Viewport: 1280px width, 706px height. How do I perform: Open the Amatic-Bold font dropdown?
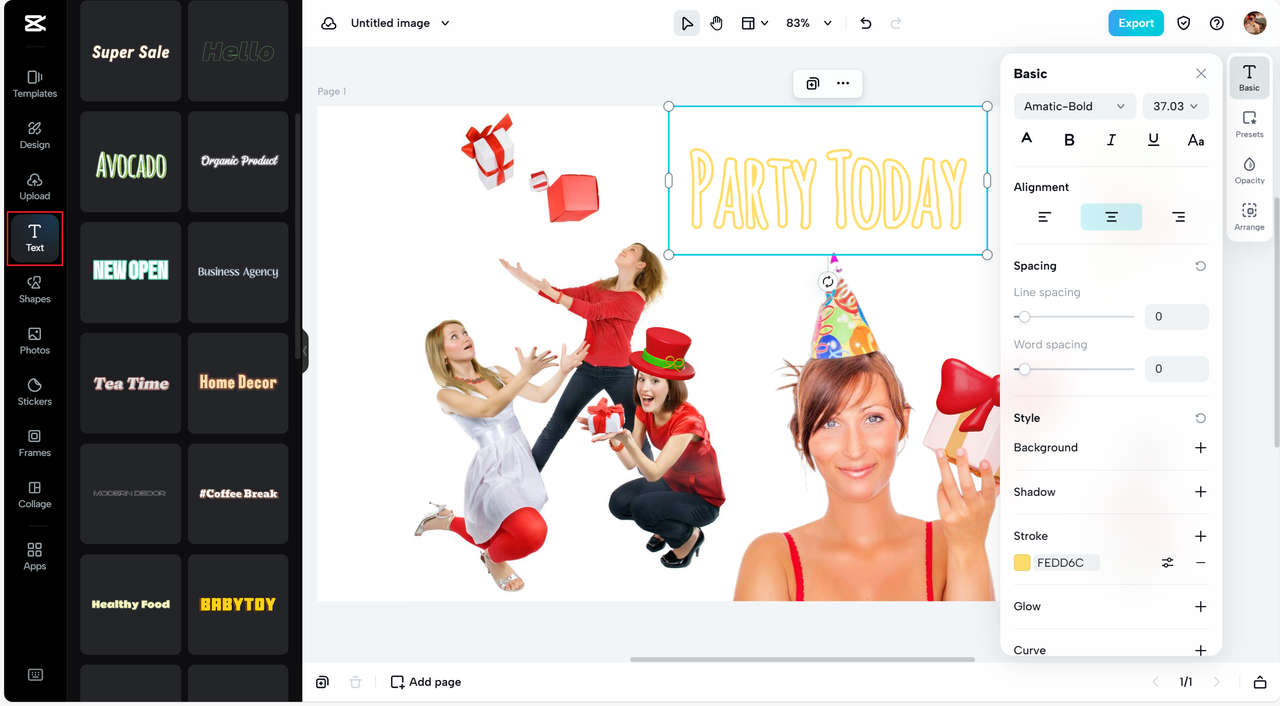pos(1074,106)
